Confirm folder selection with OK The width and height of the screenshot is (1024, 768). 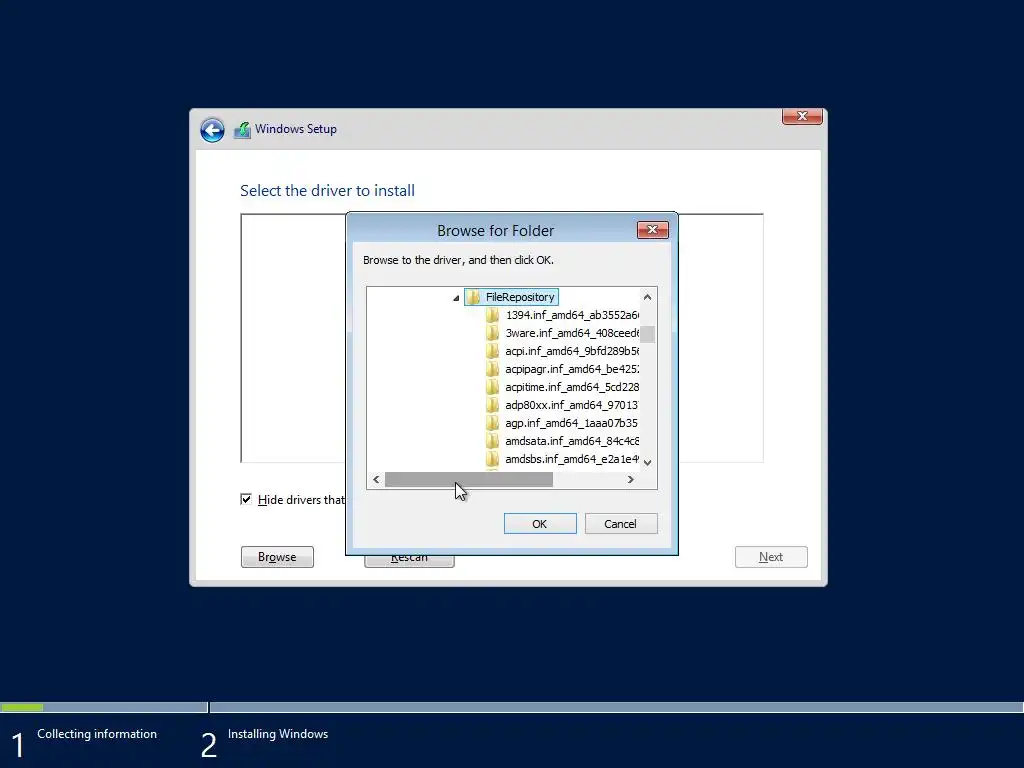point(540,524)
